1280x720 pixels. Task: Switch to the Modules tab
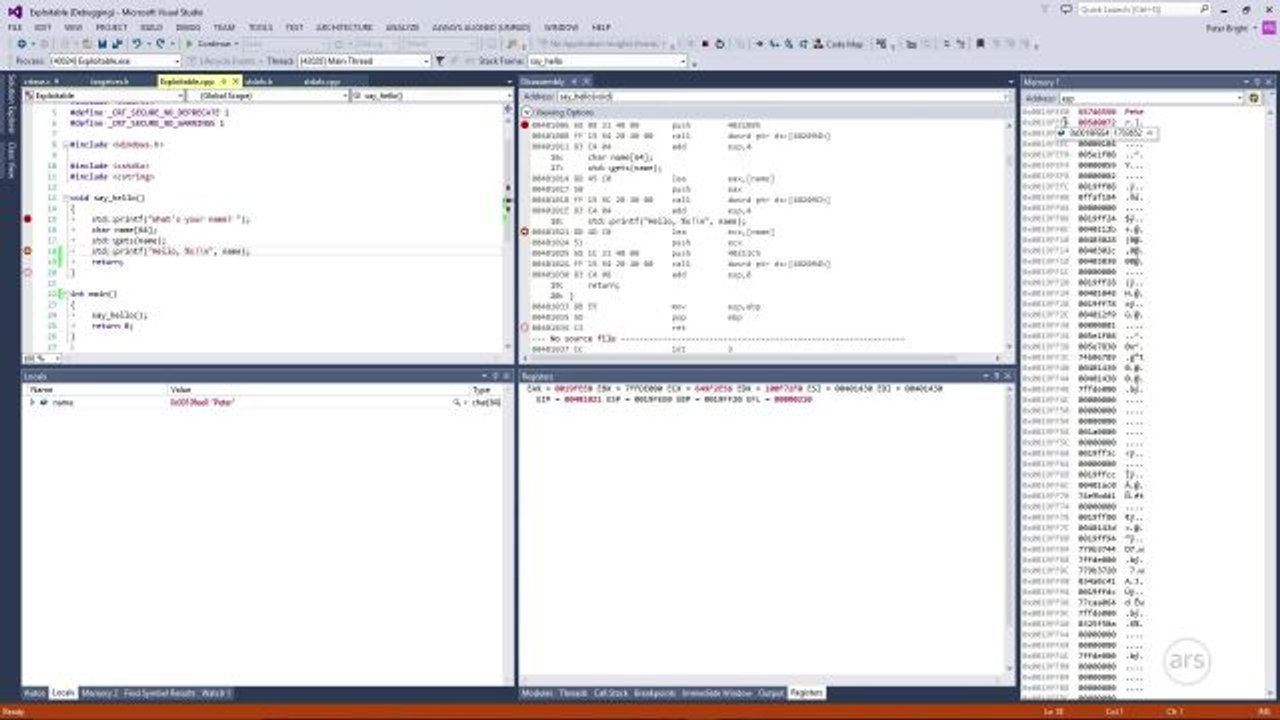537,693
